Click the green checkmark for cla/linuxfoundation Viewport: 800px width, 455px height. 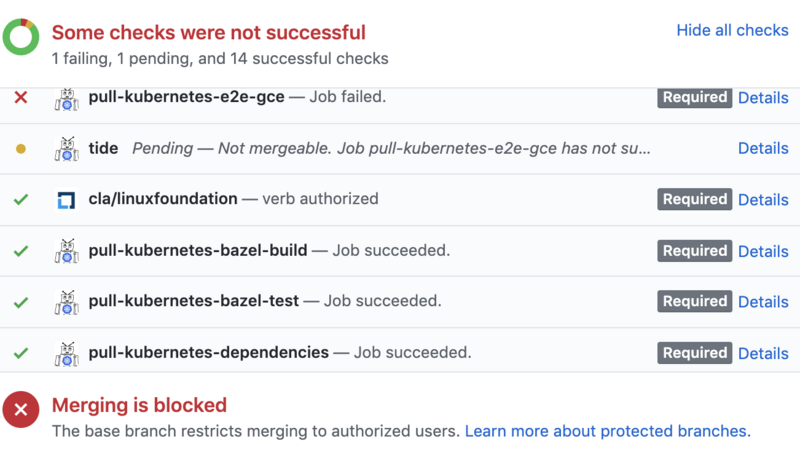coord(21,200)
